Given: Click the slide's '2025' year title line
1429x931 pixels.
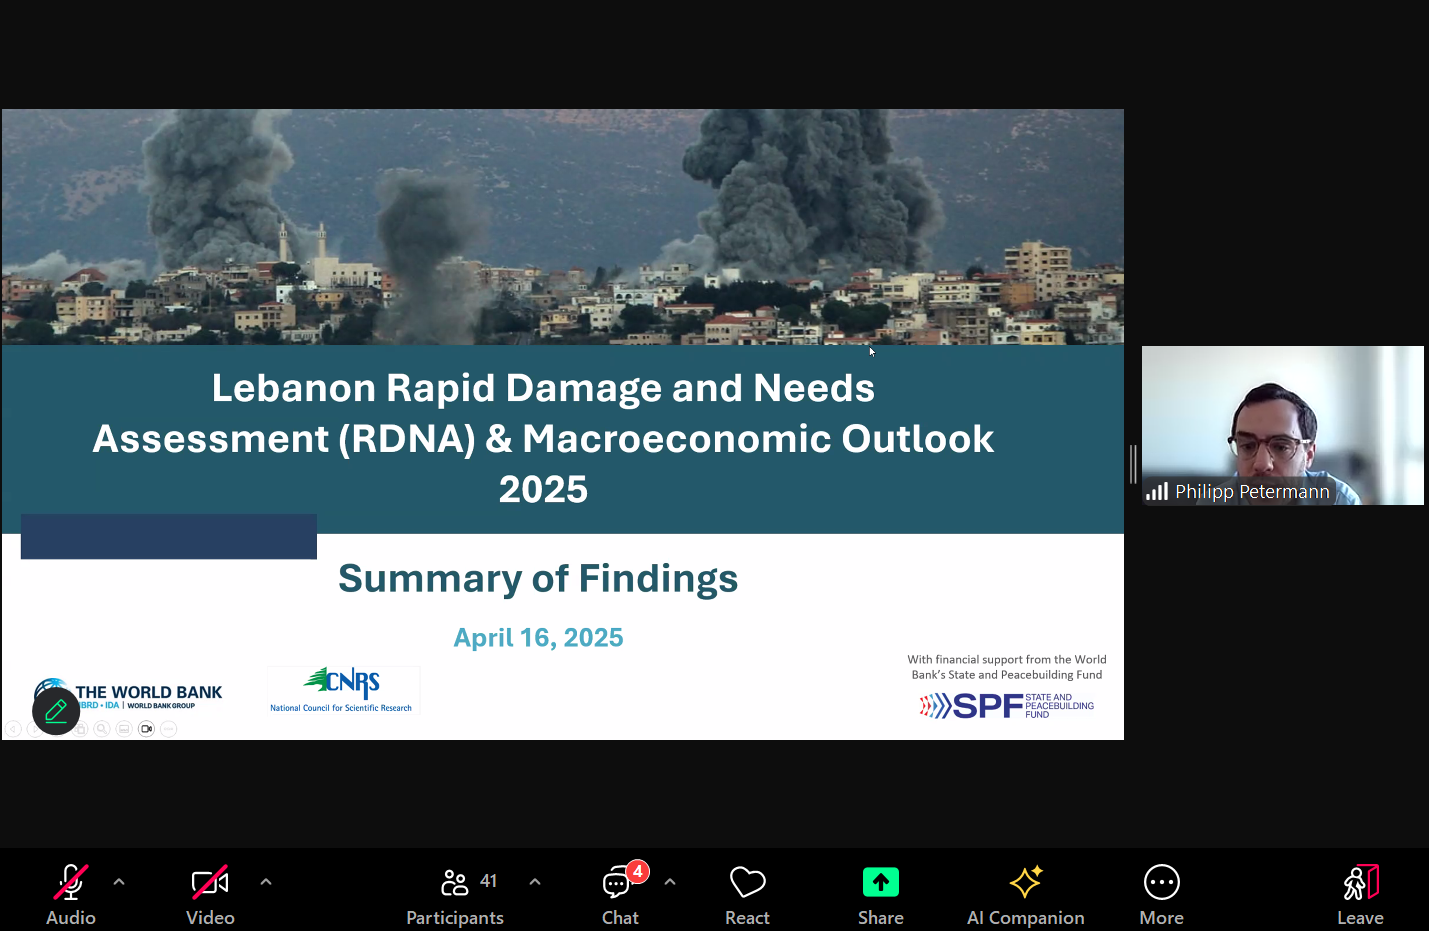Looking at the screenshot, I should point(543,489).
